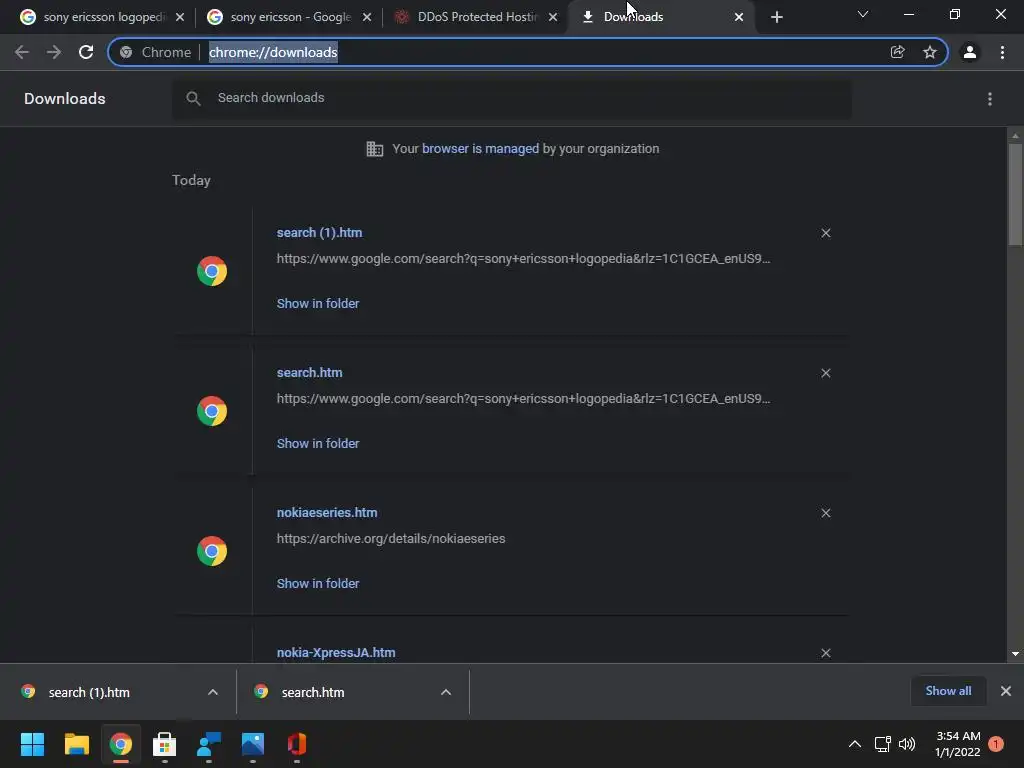Screen dimensions: 1024x768
Task: Click the network icon in system tray
Action: pos(882,744)
